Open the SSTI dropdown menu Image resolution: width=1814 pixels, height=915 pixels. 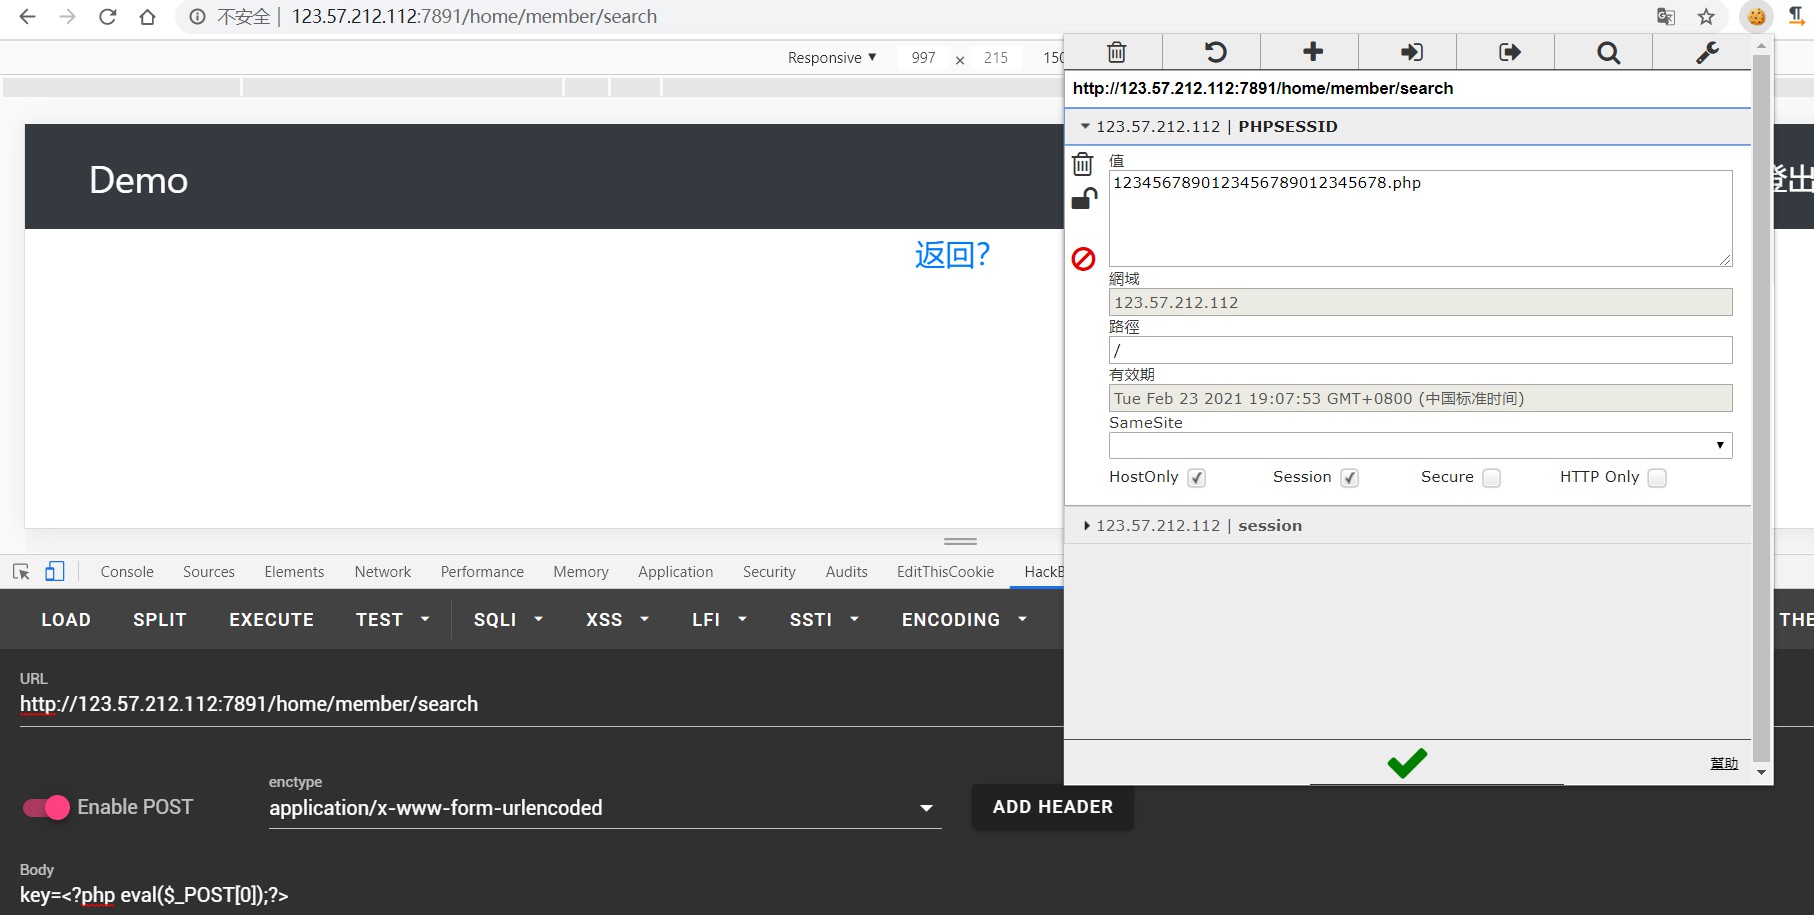(x=824, y=620)
